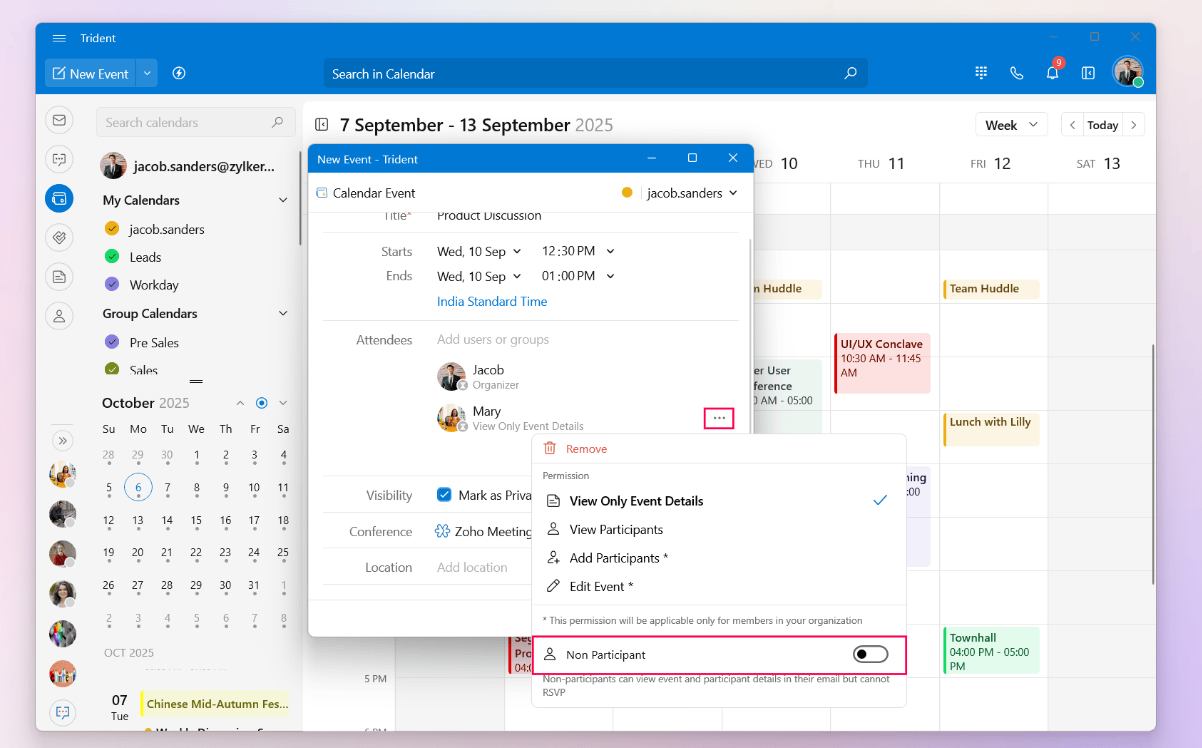The height and width of the screenshot is (748, 1202).
Task: Choose Edit Event permission
Action: pyautogui.click(x=718, y=586)
